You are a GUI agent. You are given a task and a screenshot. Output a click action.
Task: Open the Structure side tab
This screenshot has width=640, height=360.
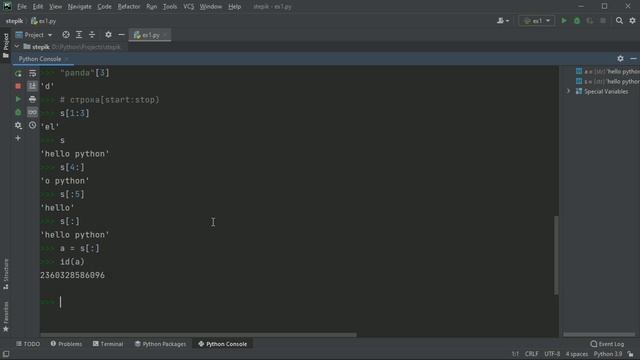tap(6, 274)
